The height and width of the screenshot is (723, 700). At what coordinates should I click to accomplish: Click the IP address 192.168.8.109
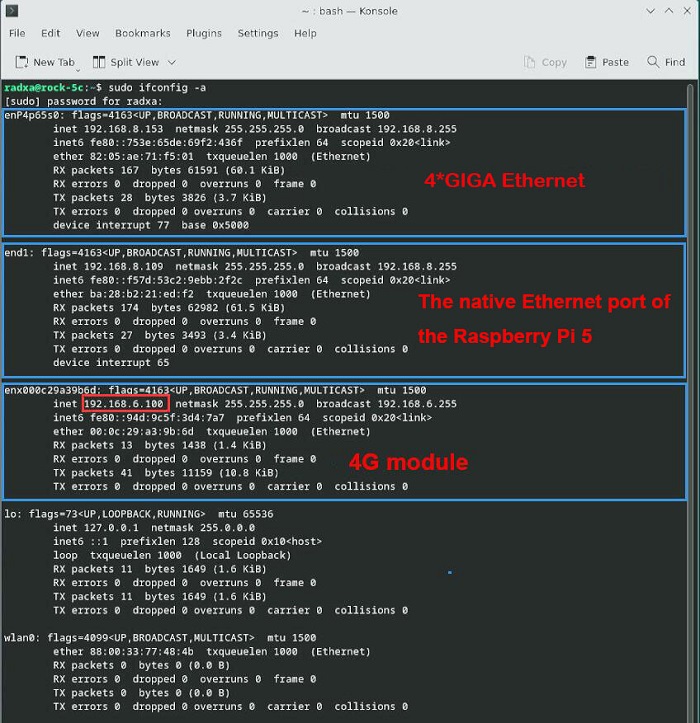[x=124, y=267]
